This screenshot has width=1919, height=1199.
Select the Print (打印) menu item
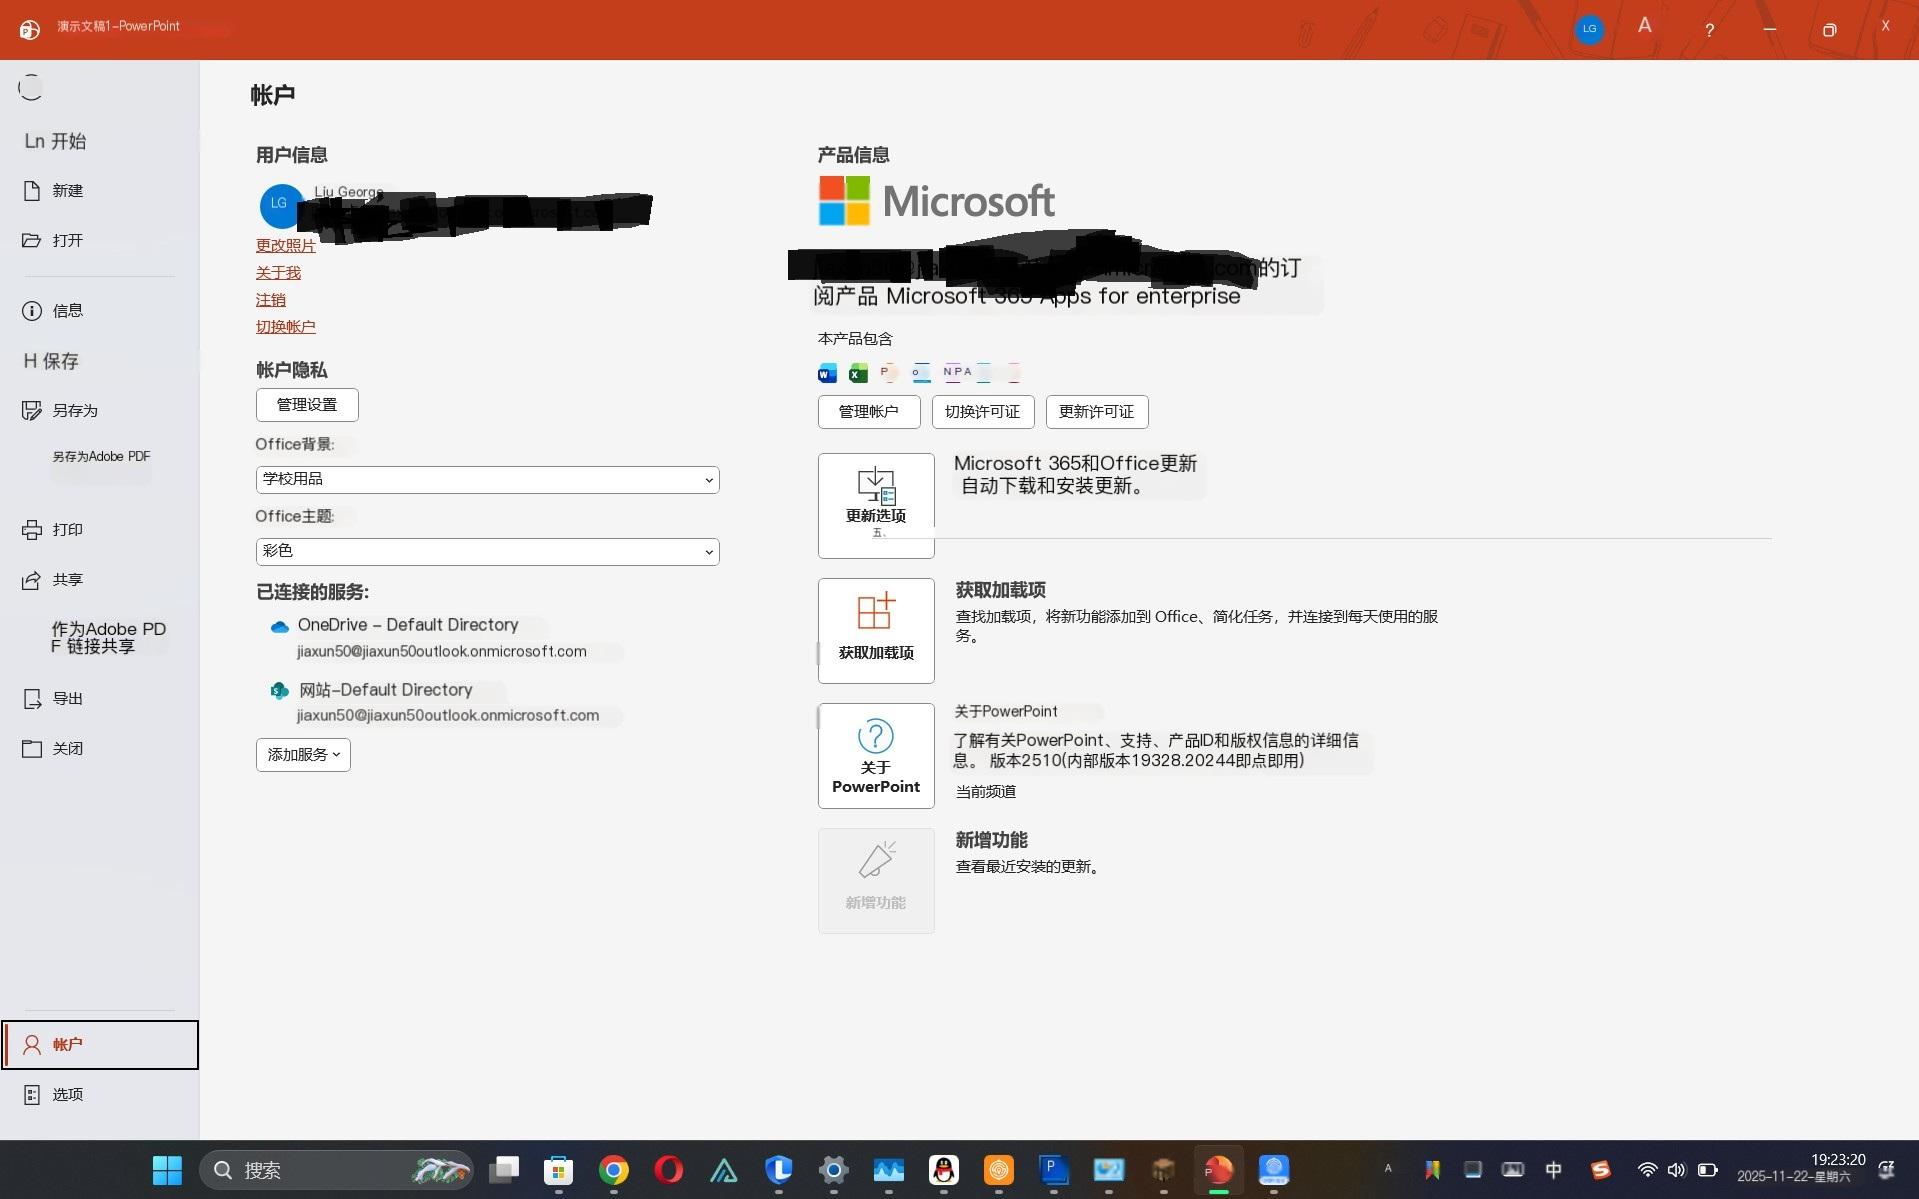(67, 530)
